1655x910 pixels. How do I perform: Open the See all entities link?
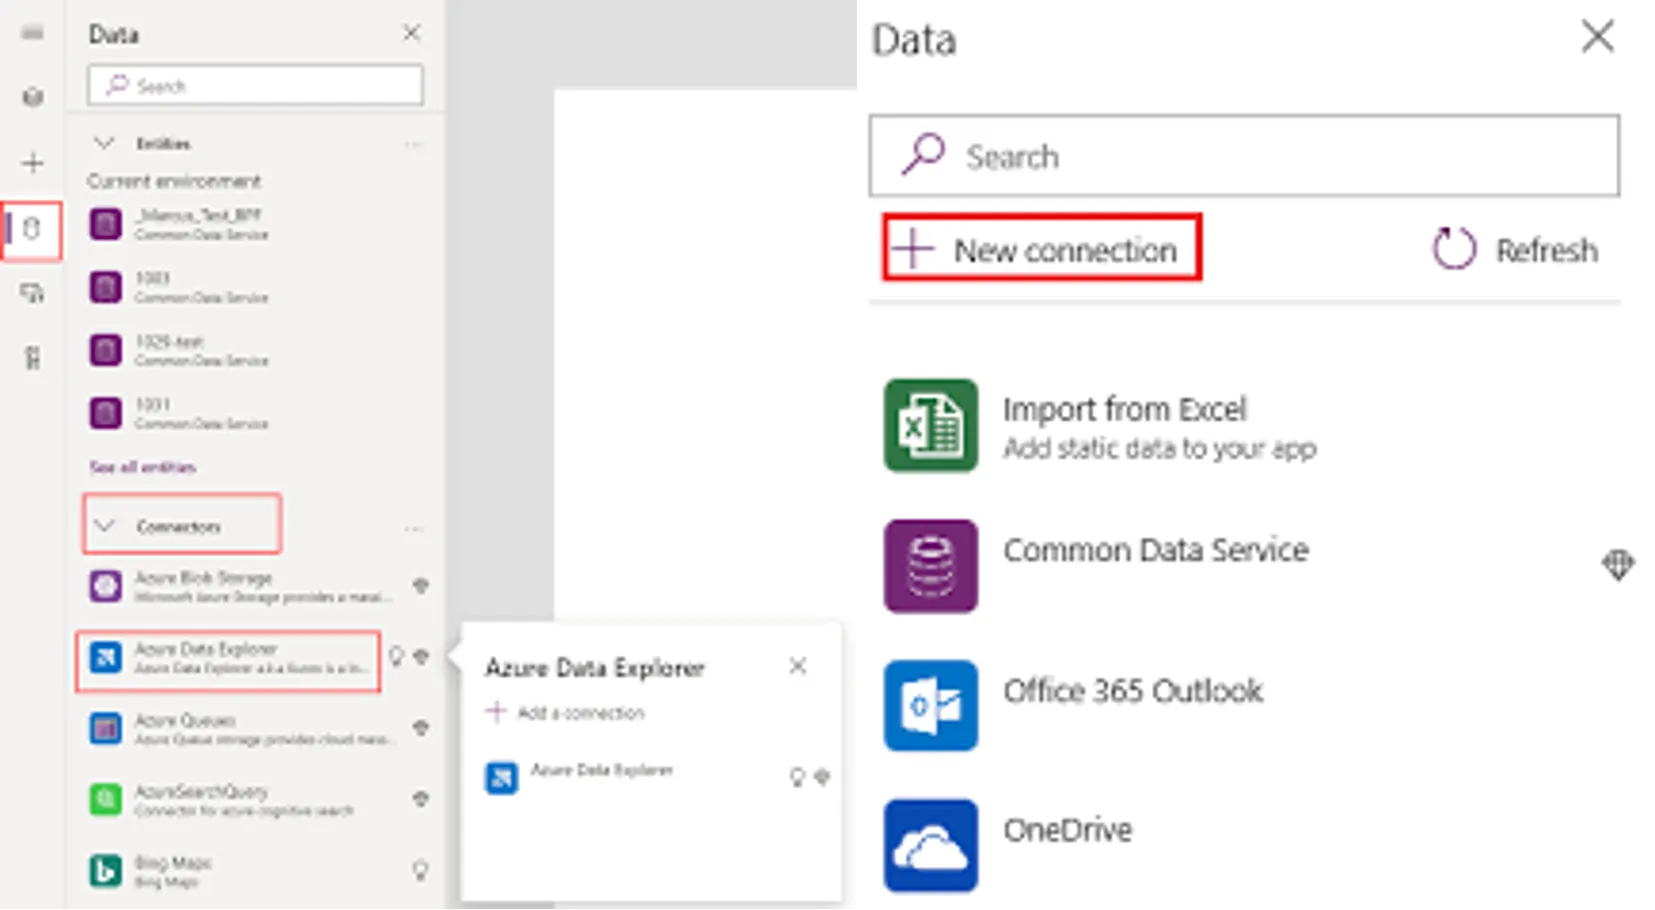point(143,467)
